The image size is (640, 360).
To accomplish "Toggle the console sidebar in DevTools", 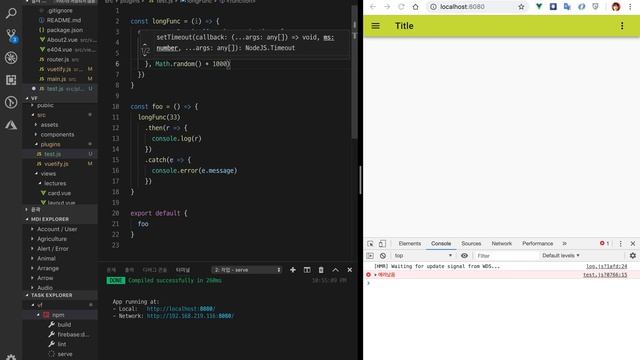I will coord(370,256).
